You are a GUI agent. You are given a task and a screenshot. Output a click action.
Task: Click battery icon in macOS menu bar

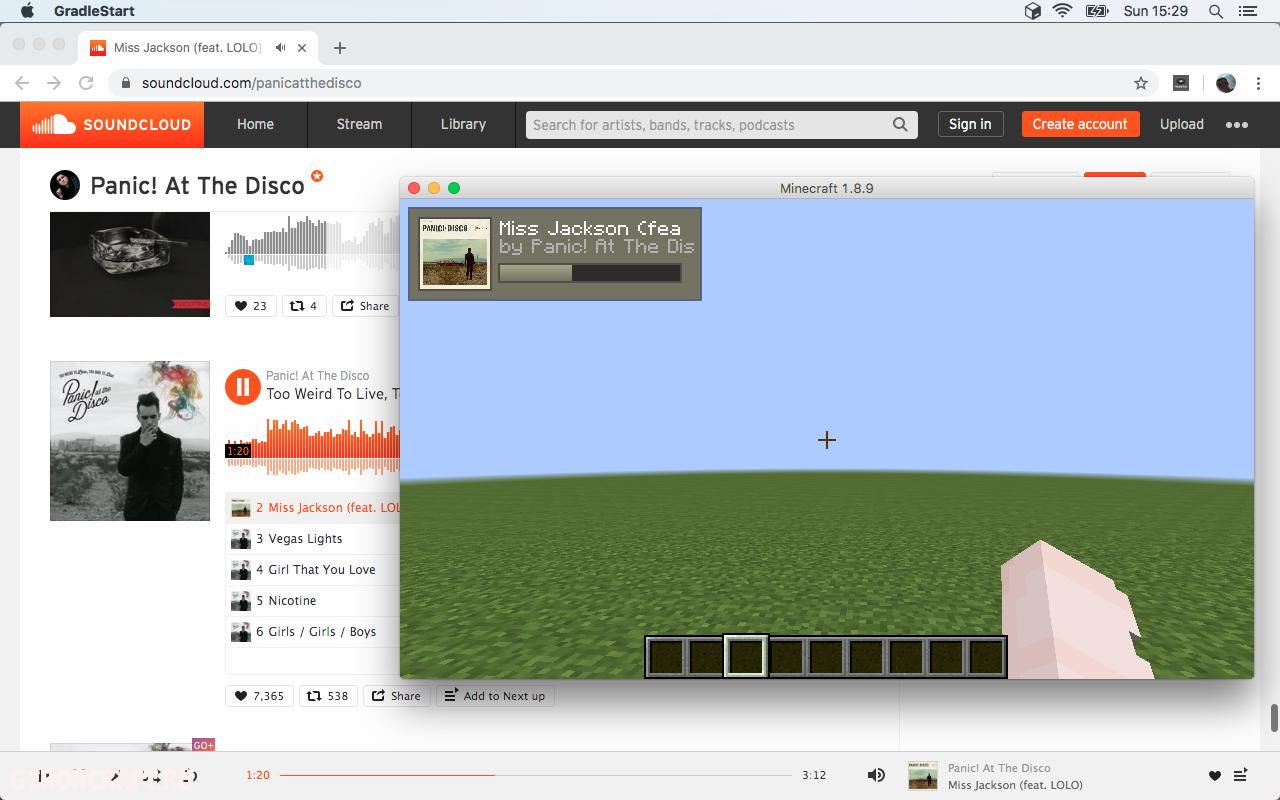(x=1096, y=11)
